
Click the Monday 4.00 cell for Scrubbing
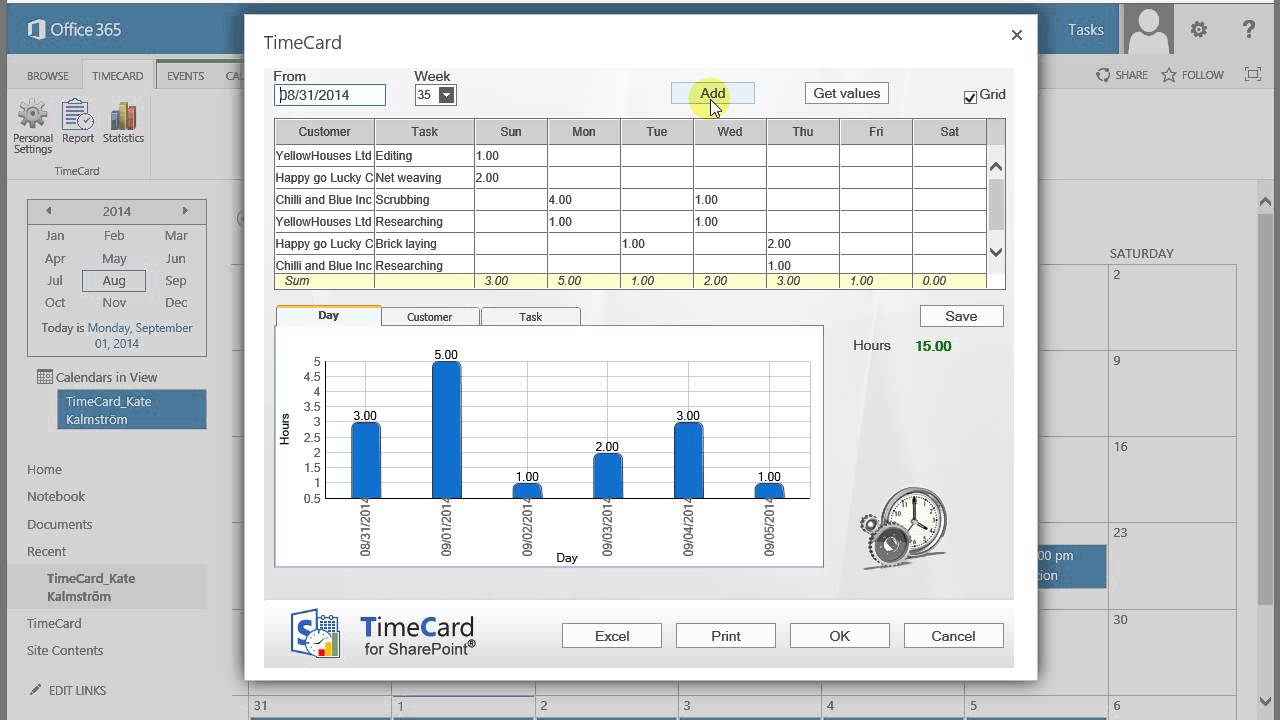coord(584,200)
